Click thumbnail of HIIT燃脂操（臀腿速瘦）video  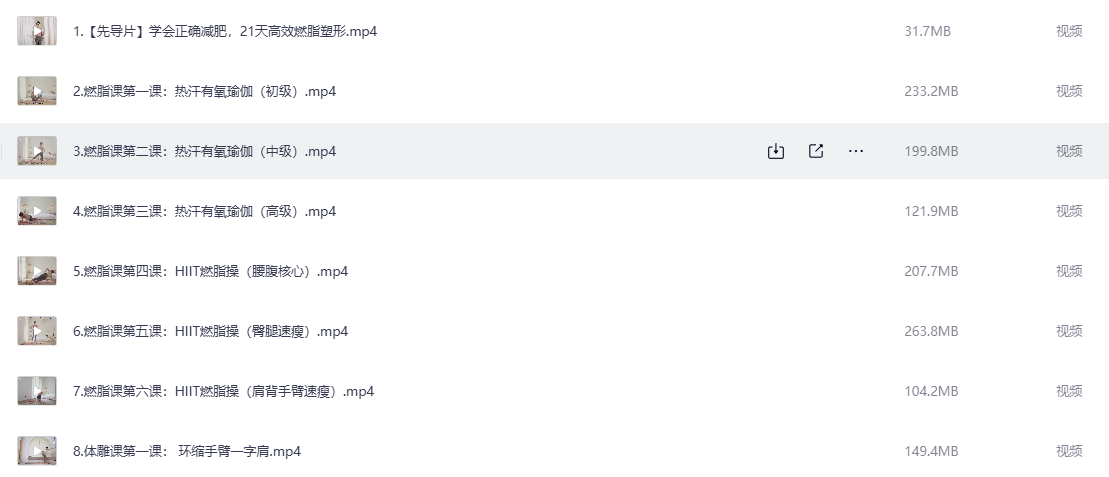[x=37, y=331]
